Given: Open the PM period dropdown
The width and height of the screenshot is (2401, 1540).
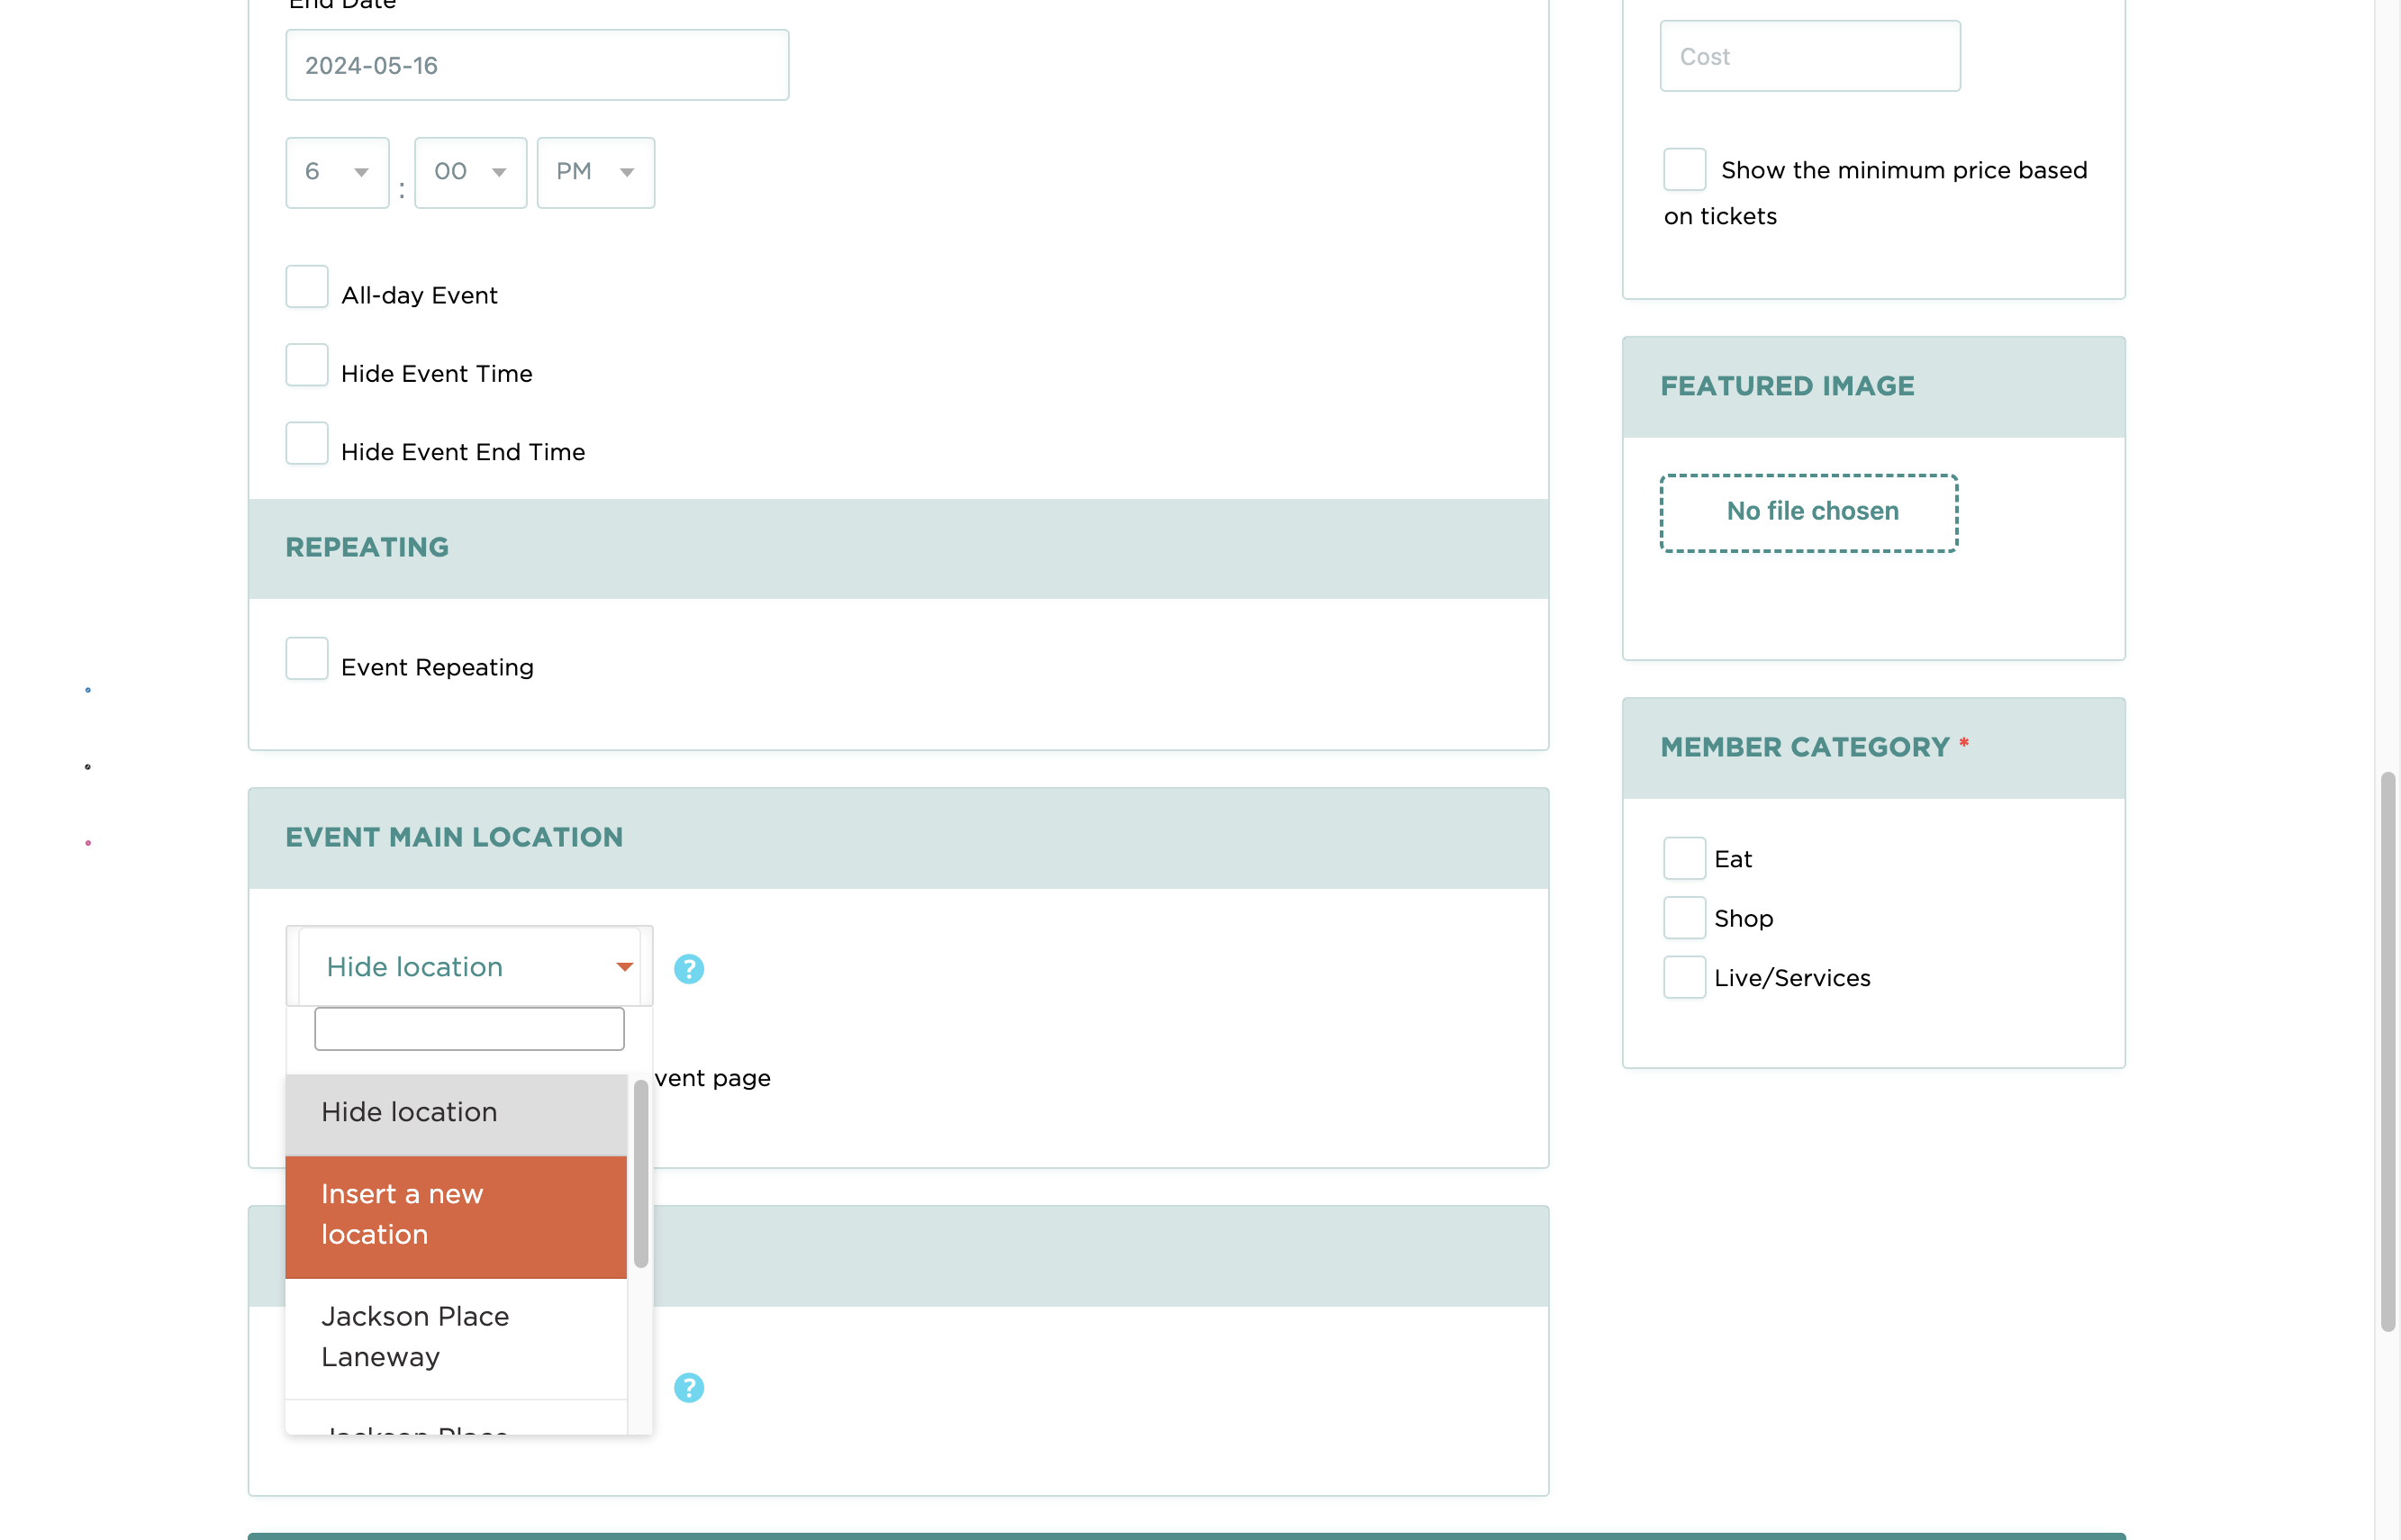Looking at the screenshot, I should [x=595, y=172].
